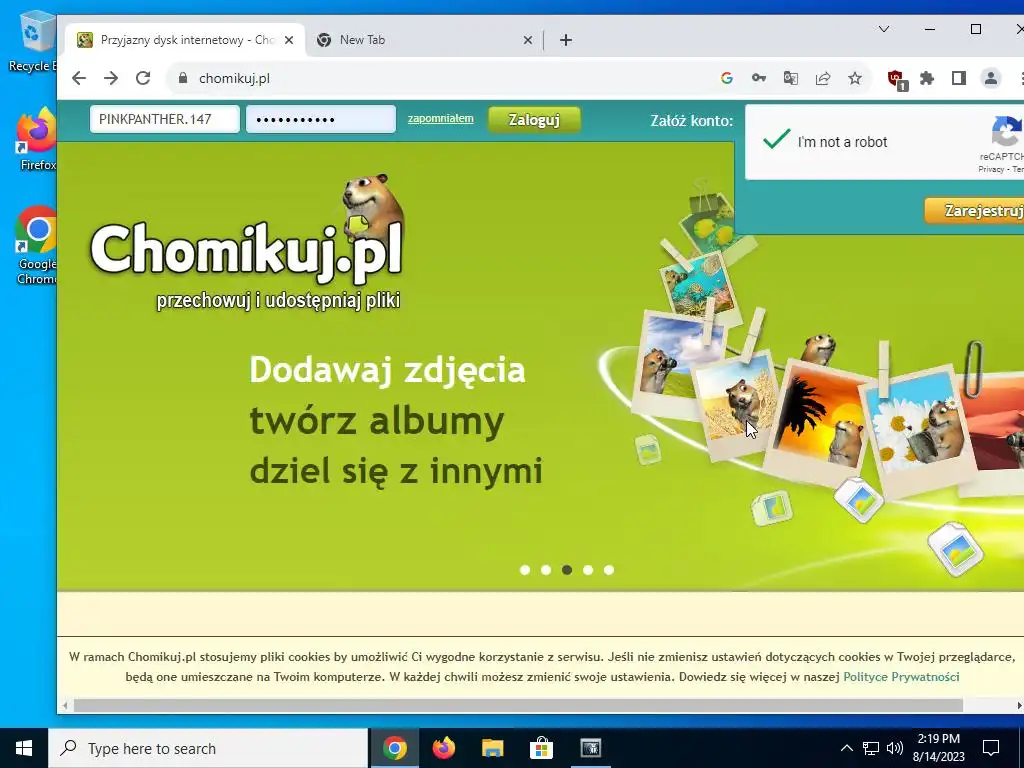Viewport: 1024px width, 768px height.
Task: View site info via the padlock icon
Action: pyautogui.click(x=184, y=78)
